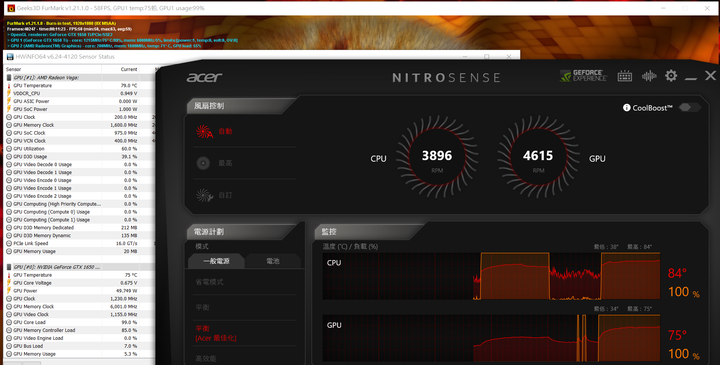This screenshot has height=365, width=720.
Task: Select GPU Computing (Compute 1) Usage row
Action: pyautogui.click(x=78, y=220)
